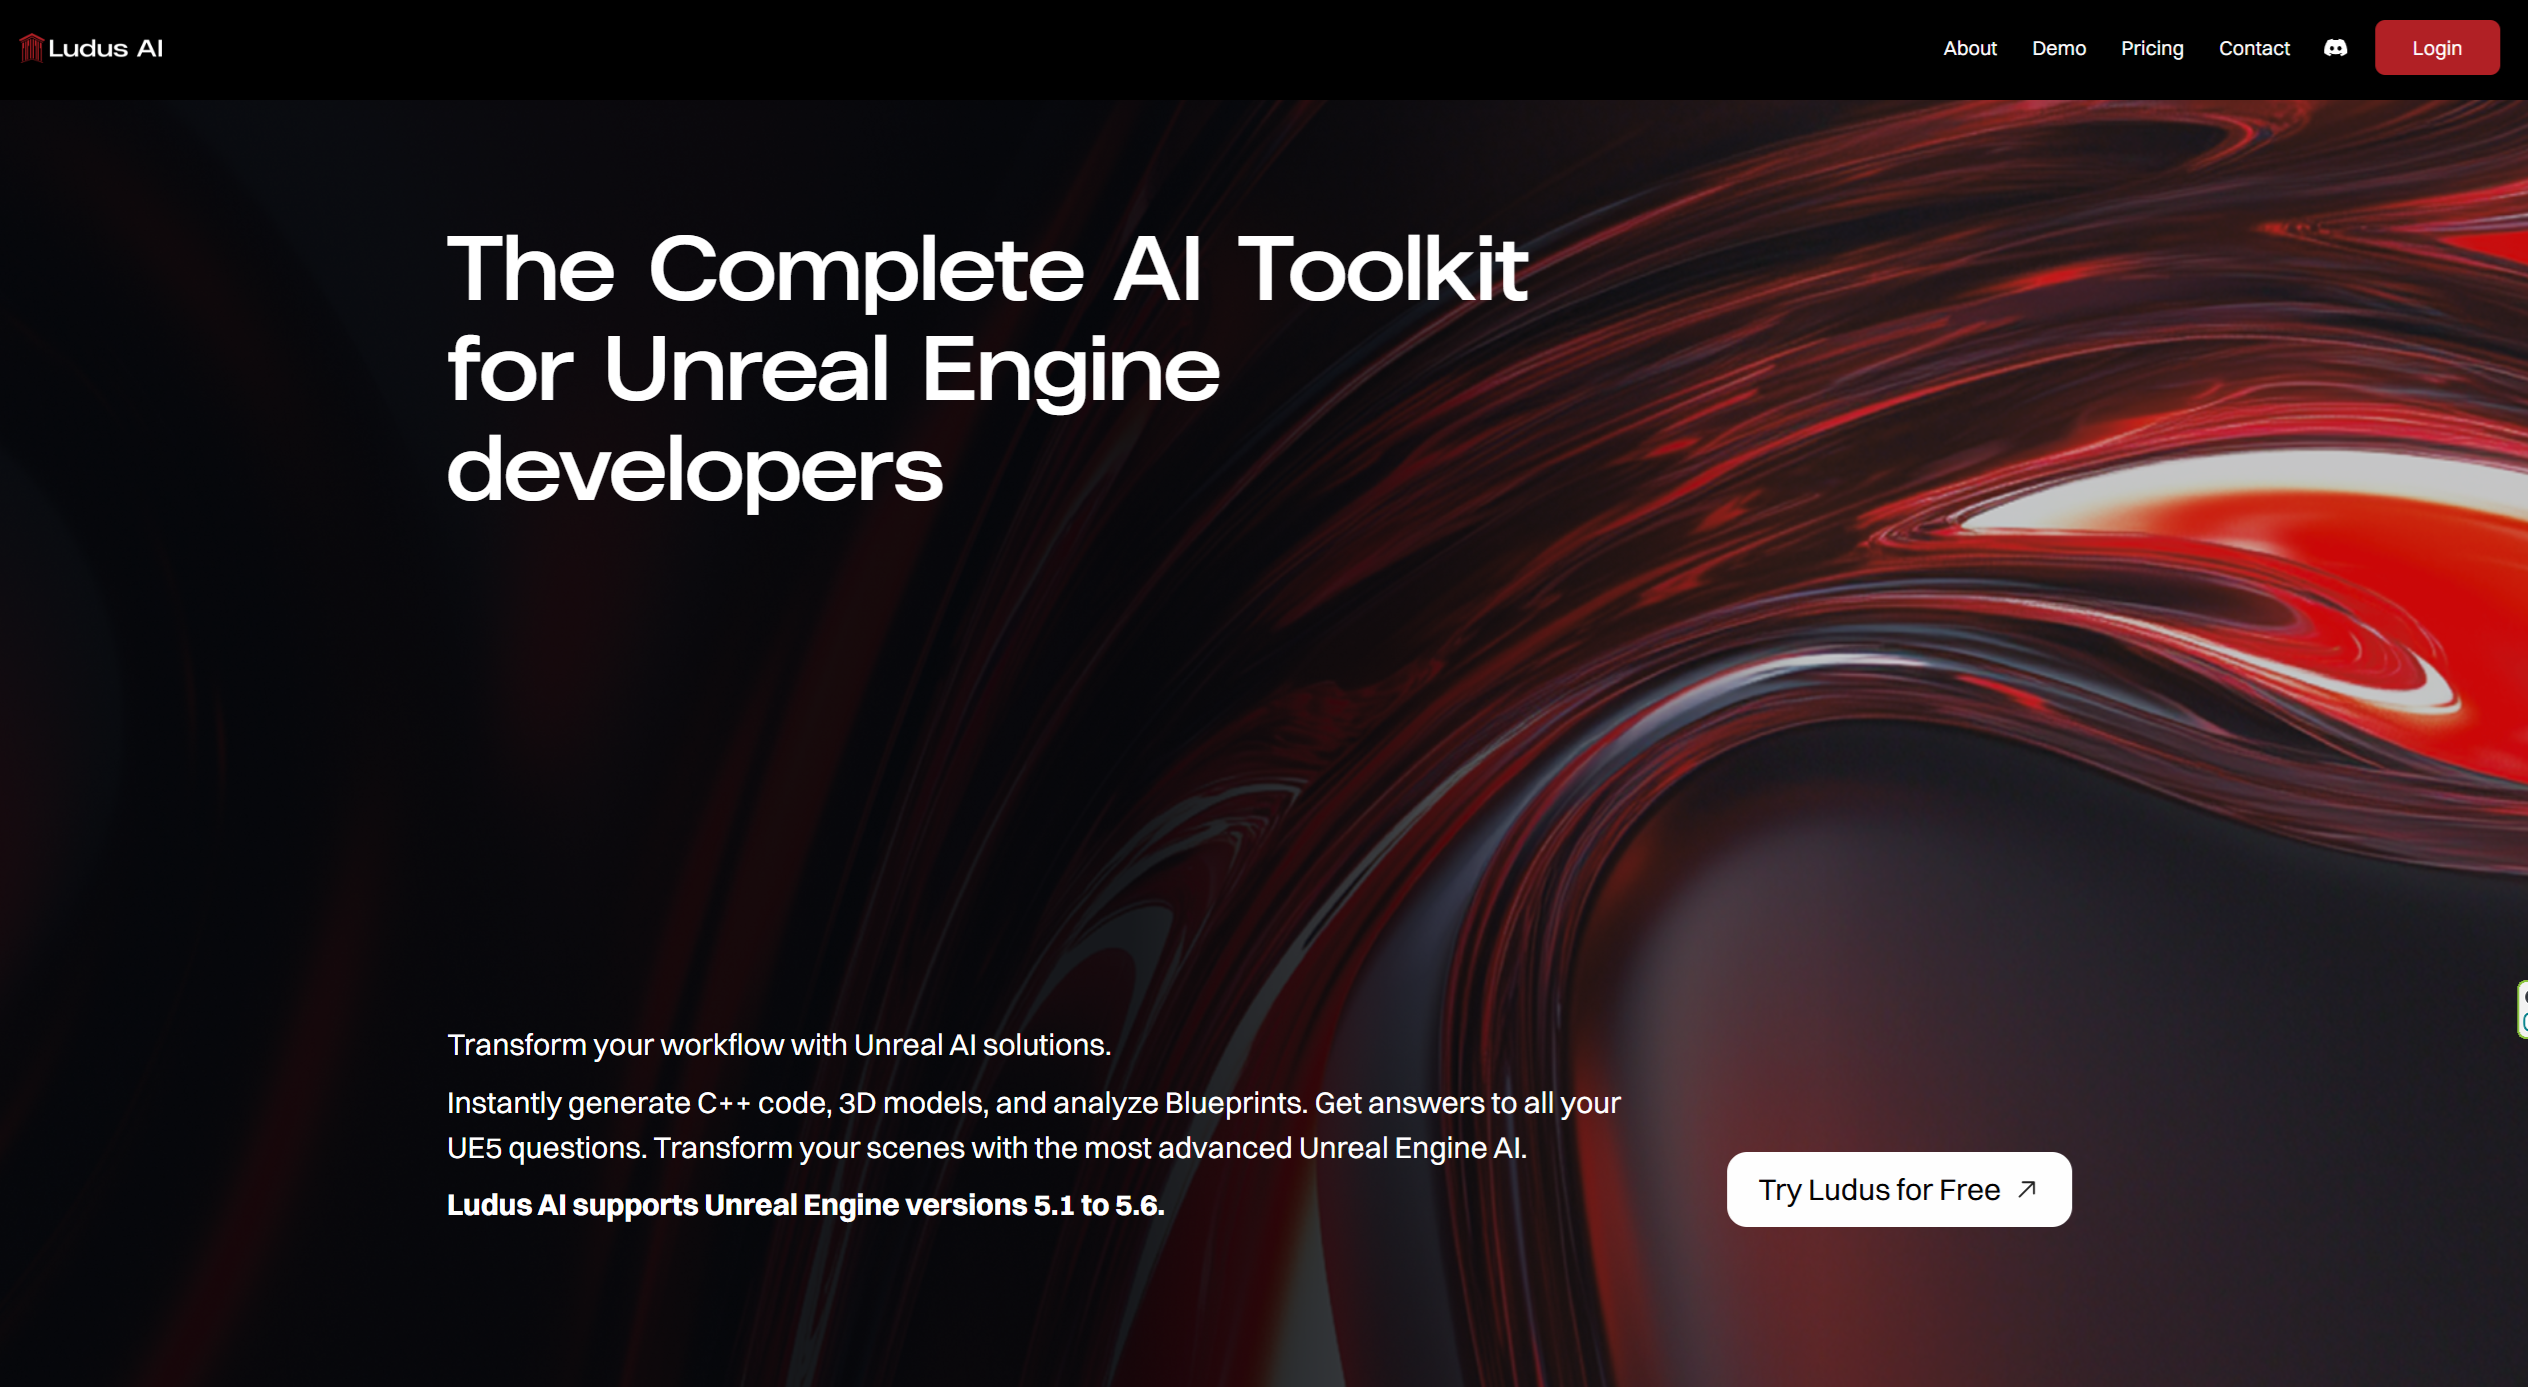2528x1387 pixels.
Task: Select Contact in the navigation bar
Action: coord(2253,48)
